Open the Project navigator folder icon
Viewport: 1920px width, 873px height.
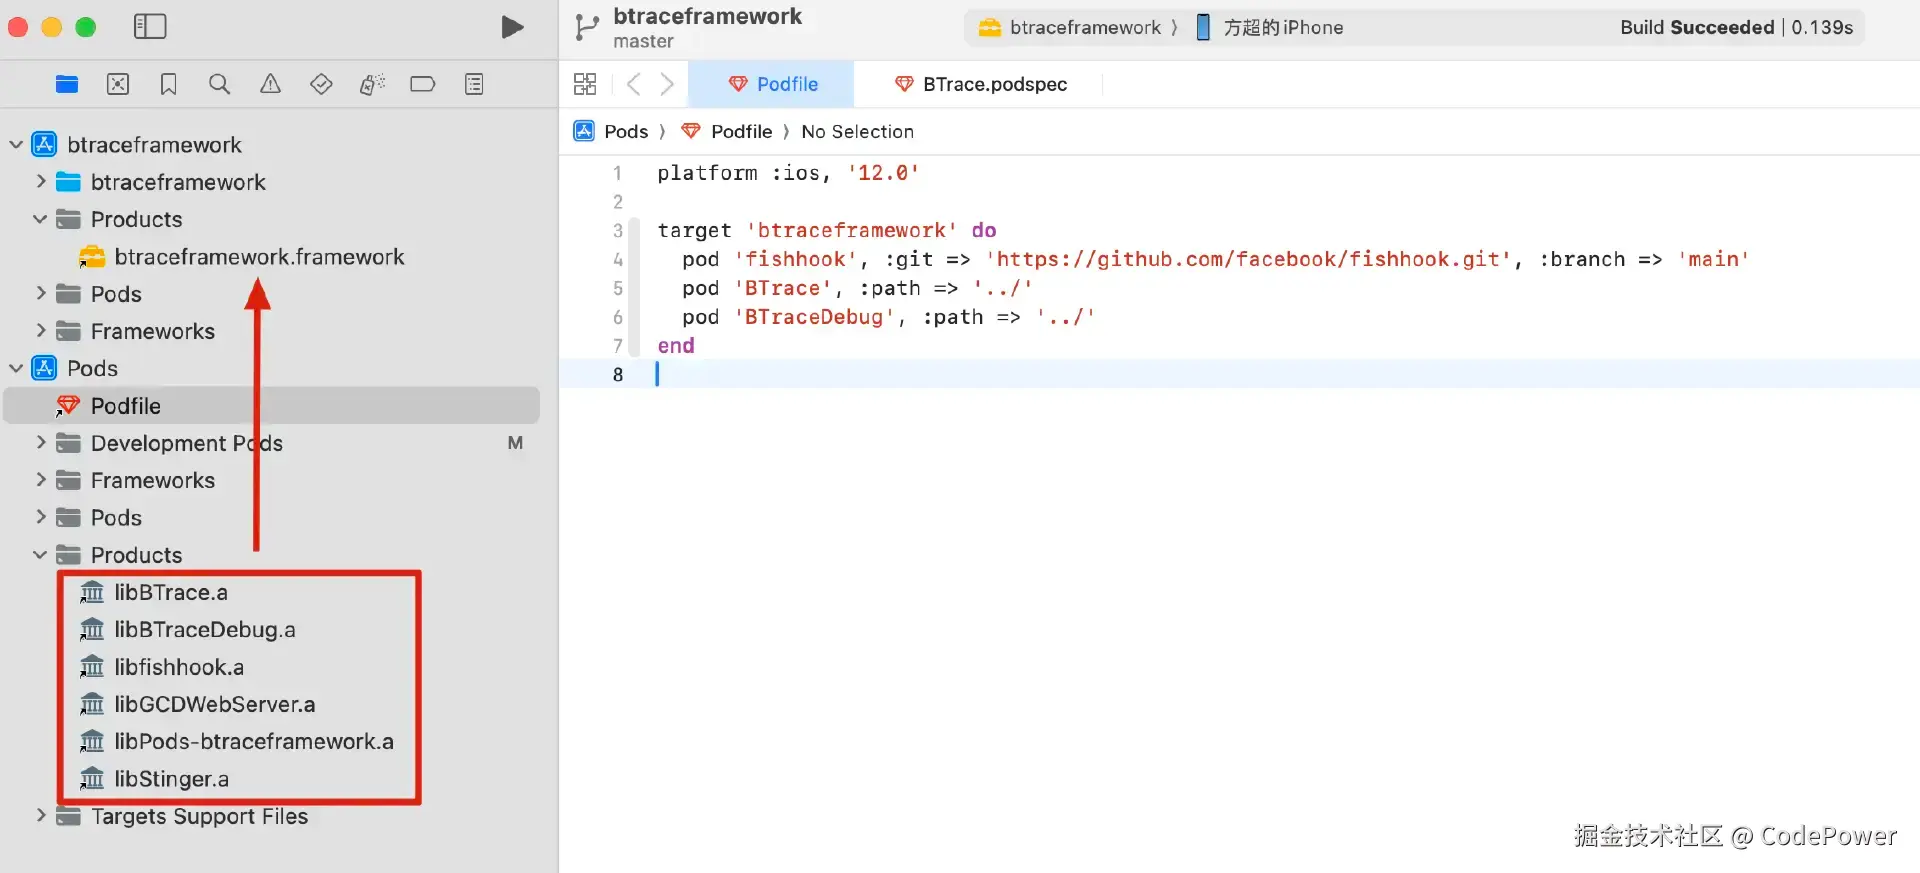67,85
